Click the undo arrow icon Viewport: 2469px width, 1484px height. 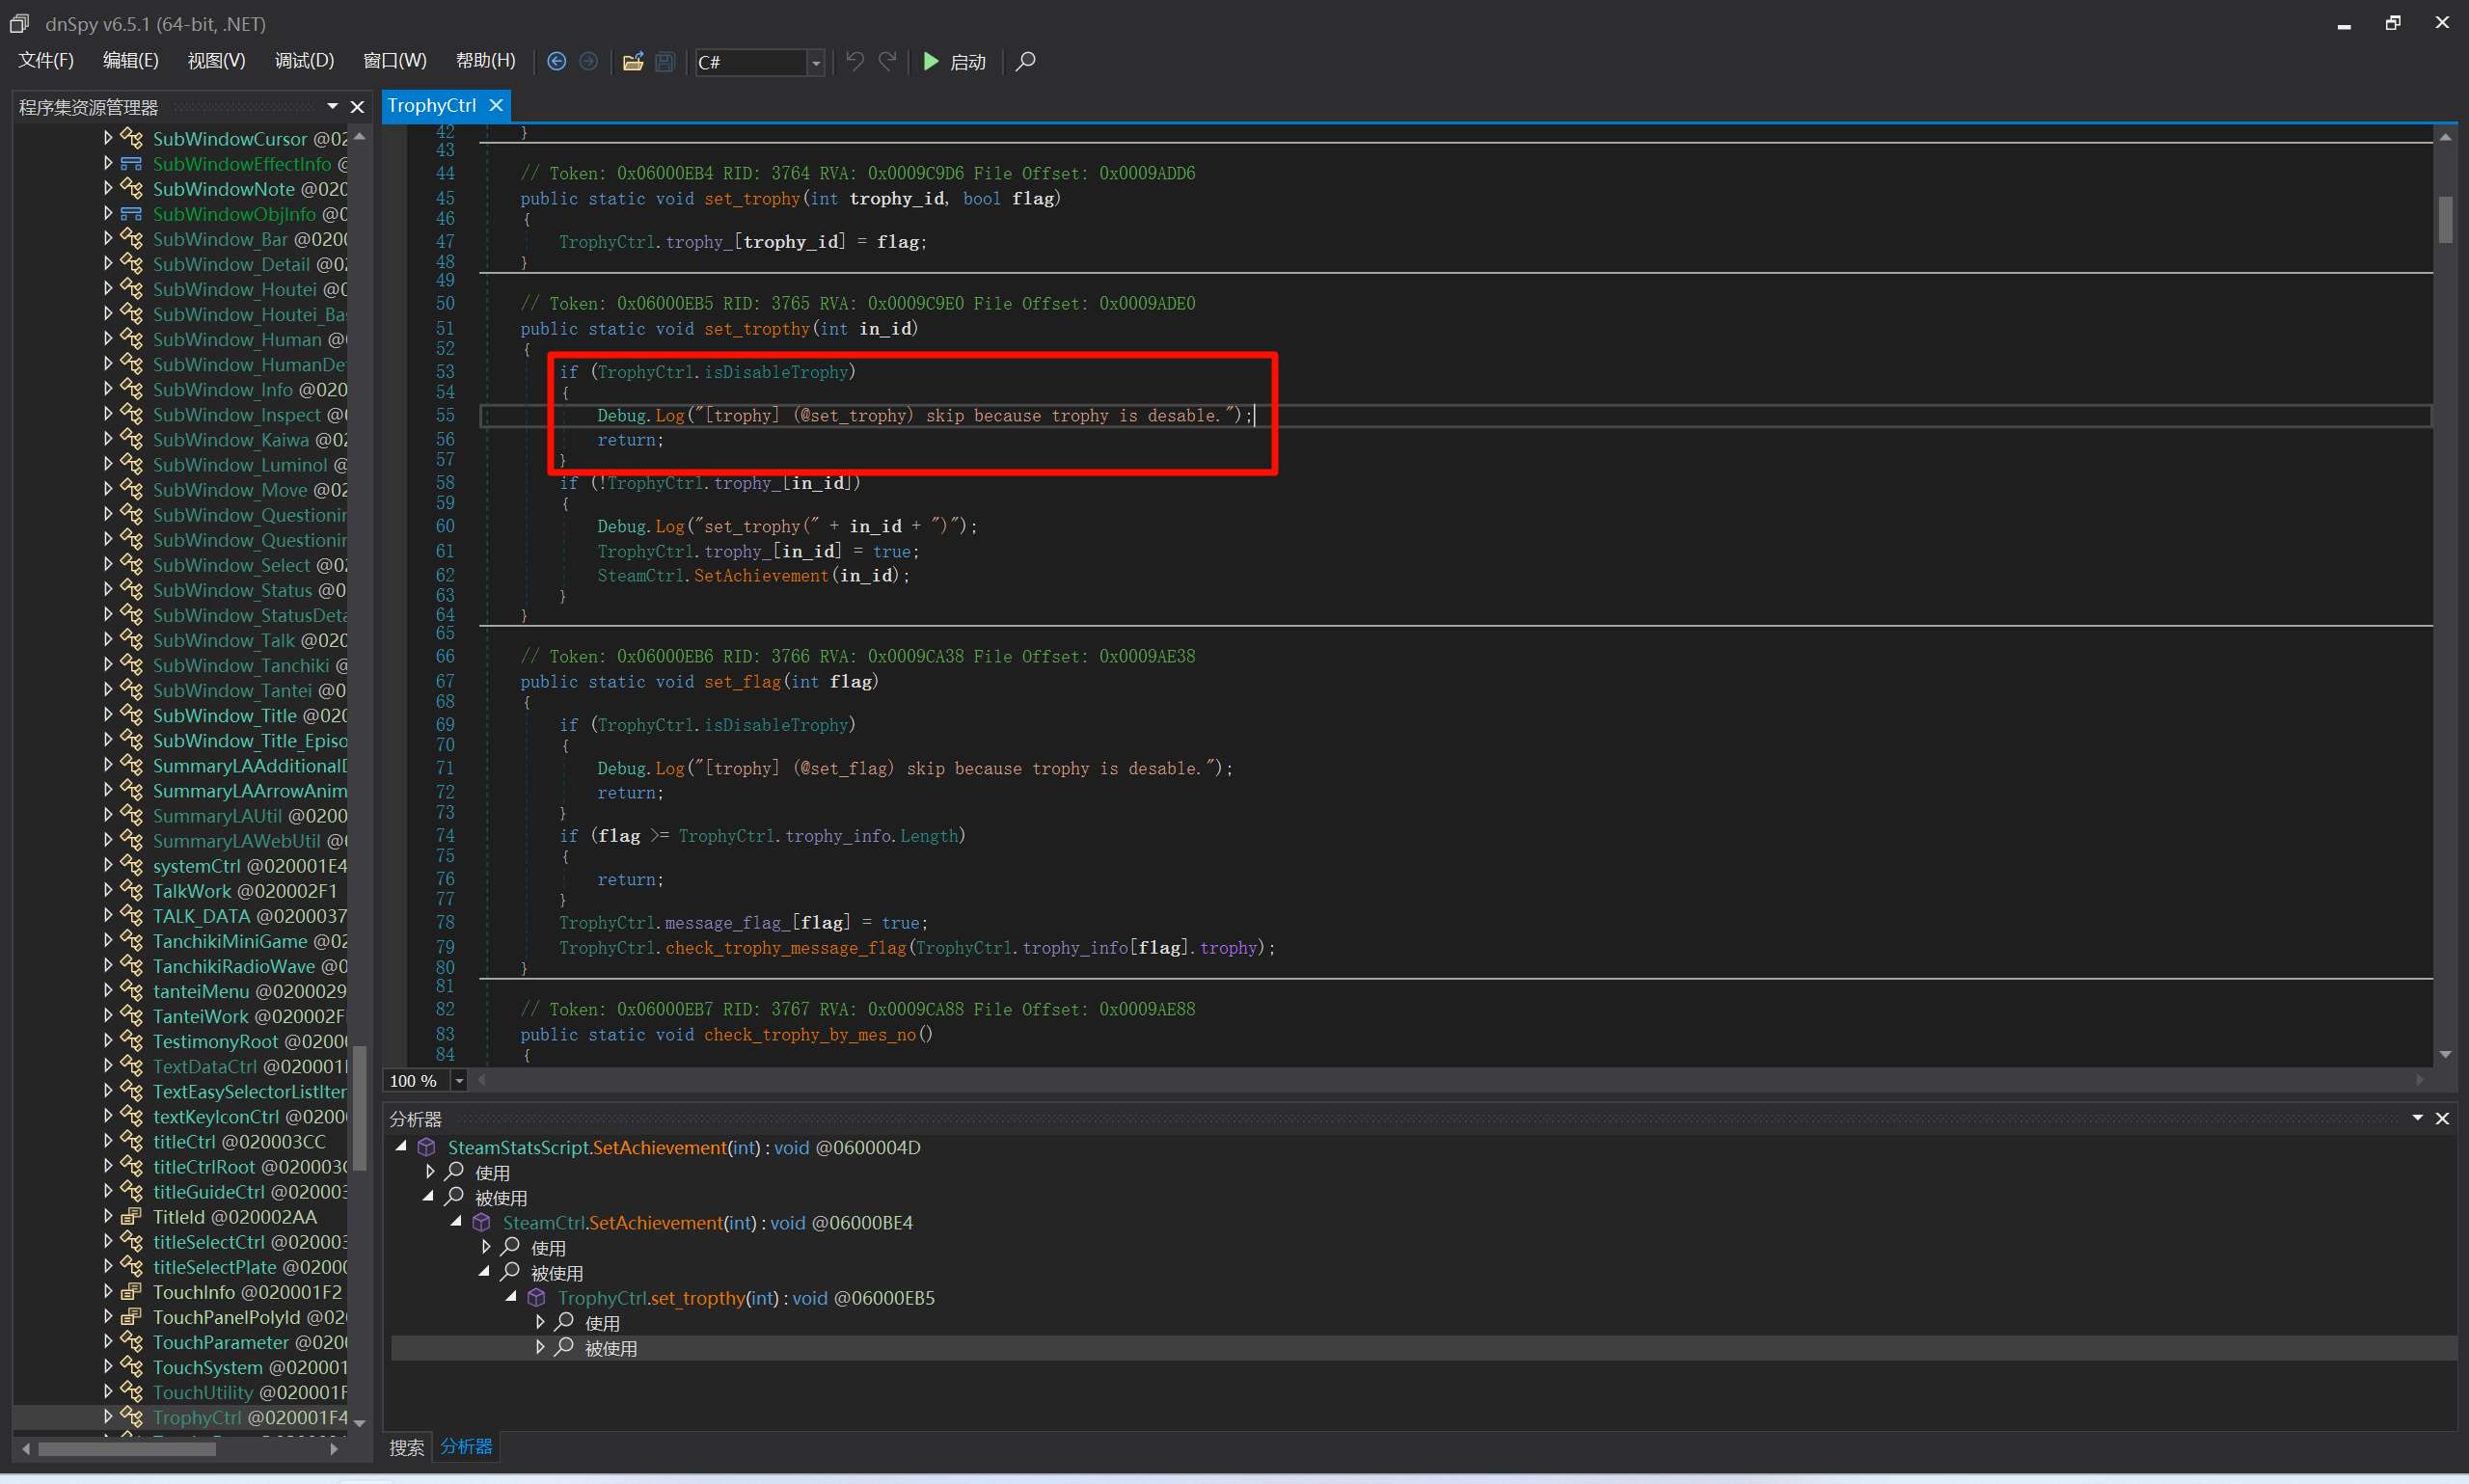[855, 62]
